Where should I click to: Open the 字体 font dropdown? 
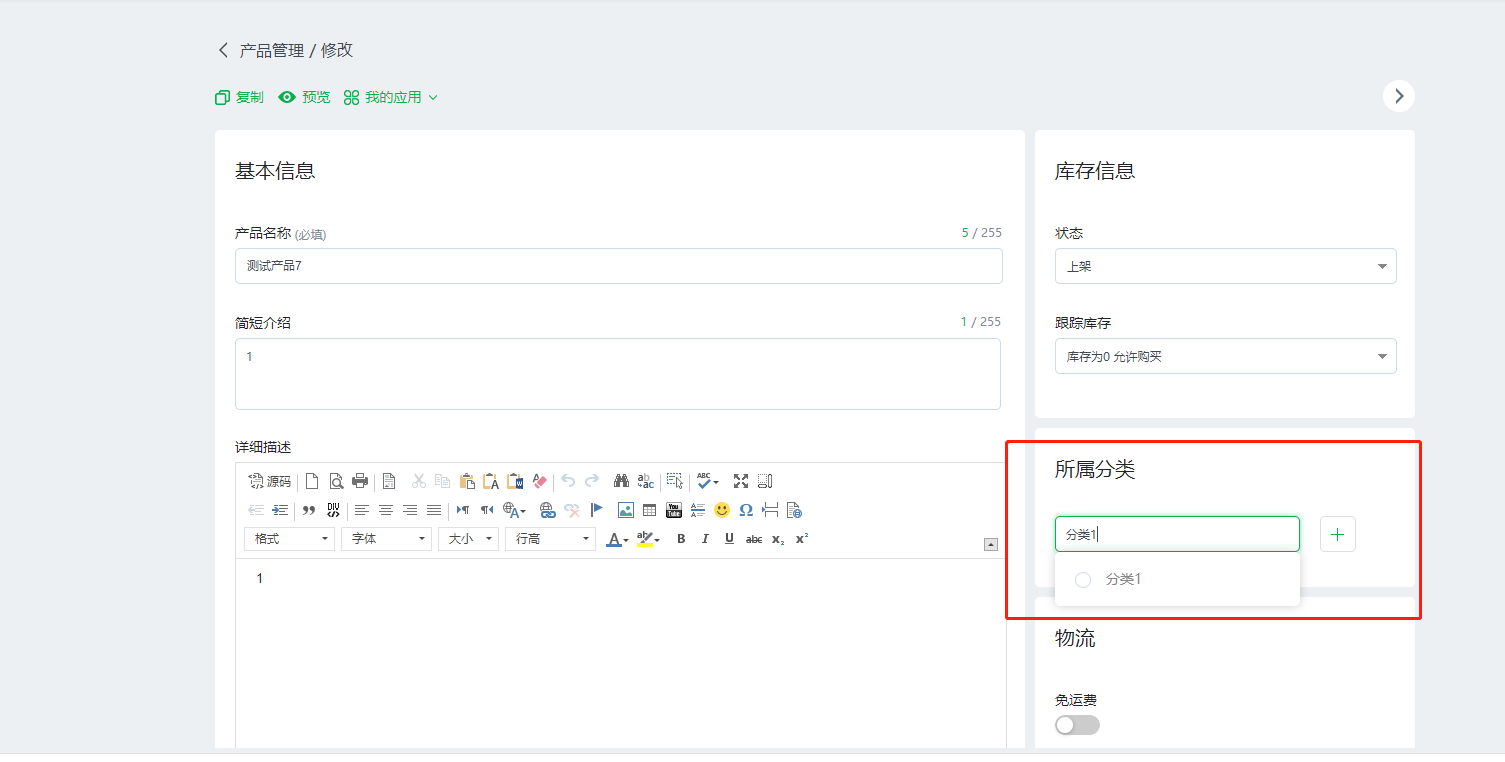(386, 539)
